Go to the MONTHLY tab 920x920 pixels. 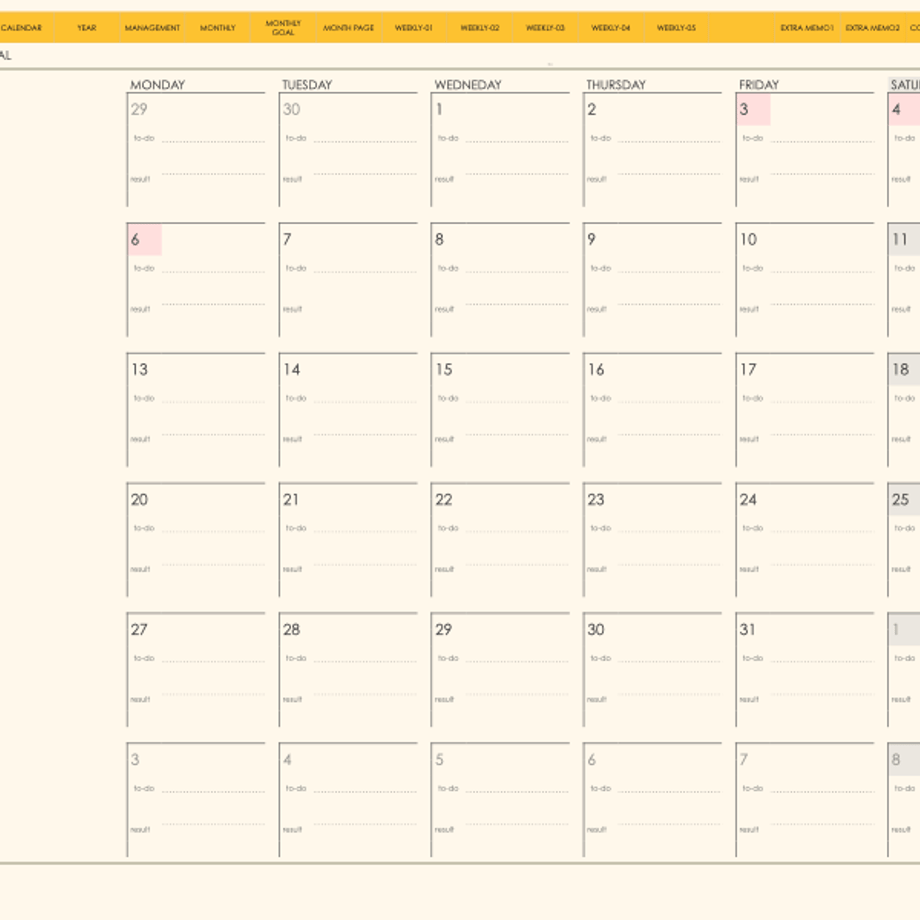pos(218,28)
